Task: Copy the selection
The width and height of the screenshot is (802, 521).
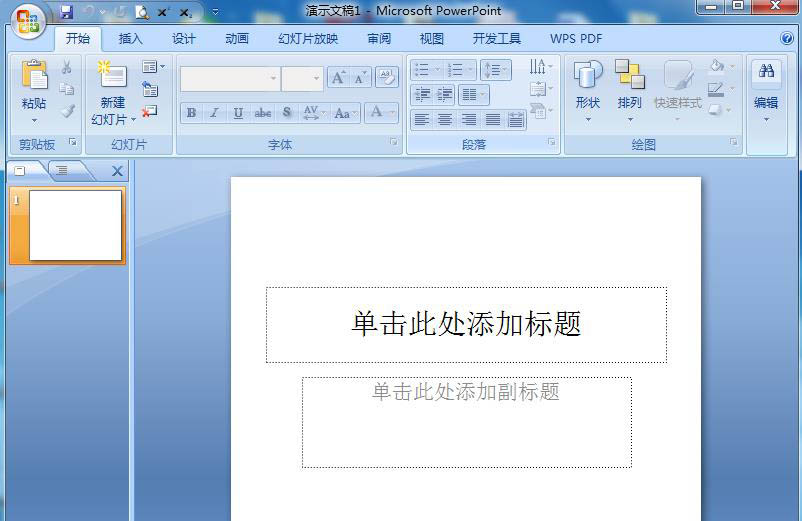Action: pyautogui.click(x=66, y=89)
